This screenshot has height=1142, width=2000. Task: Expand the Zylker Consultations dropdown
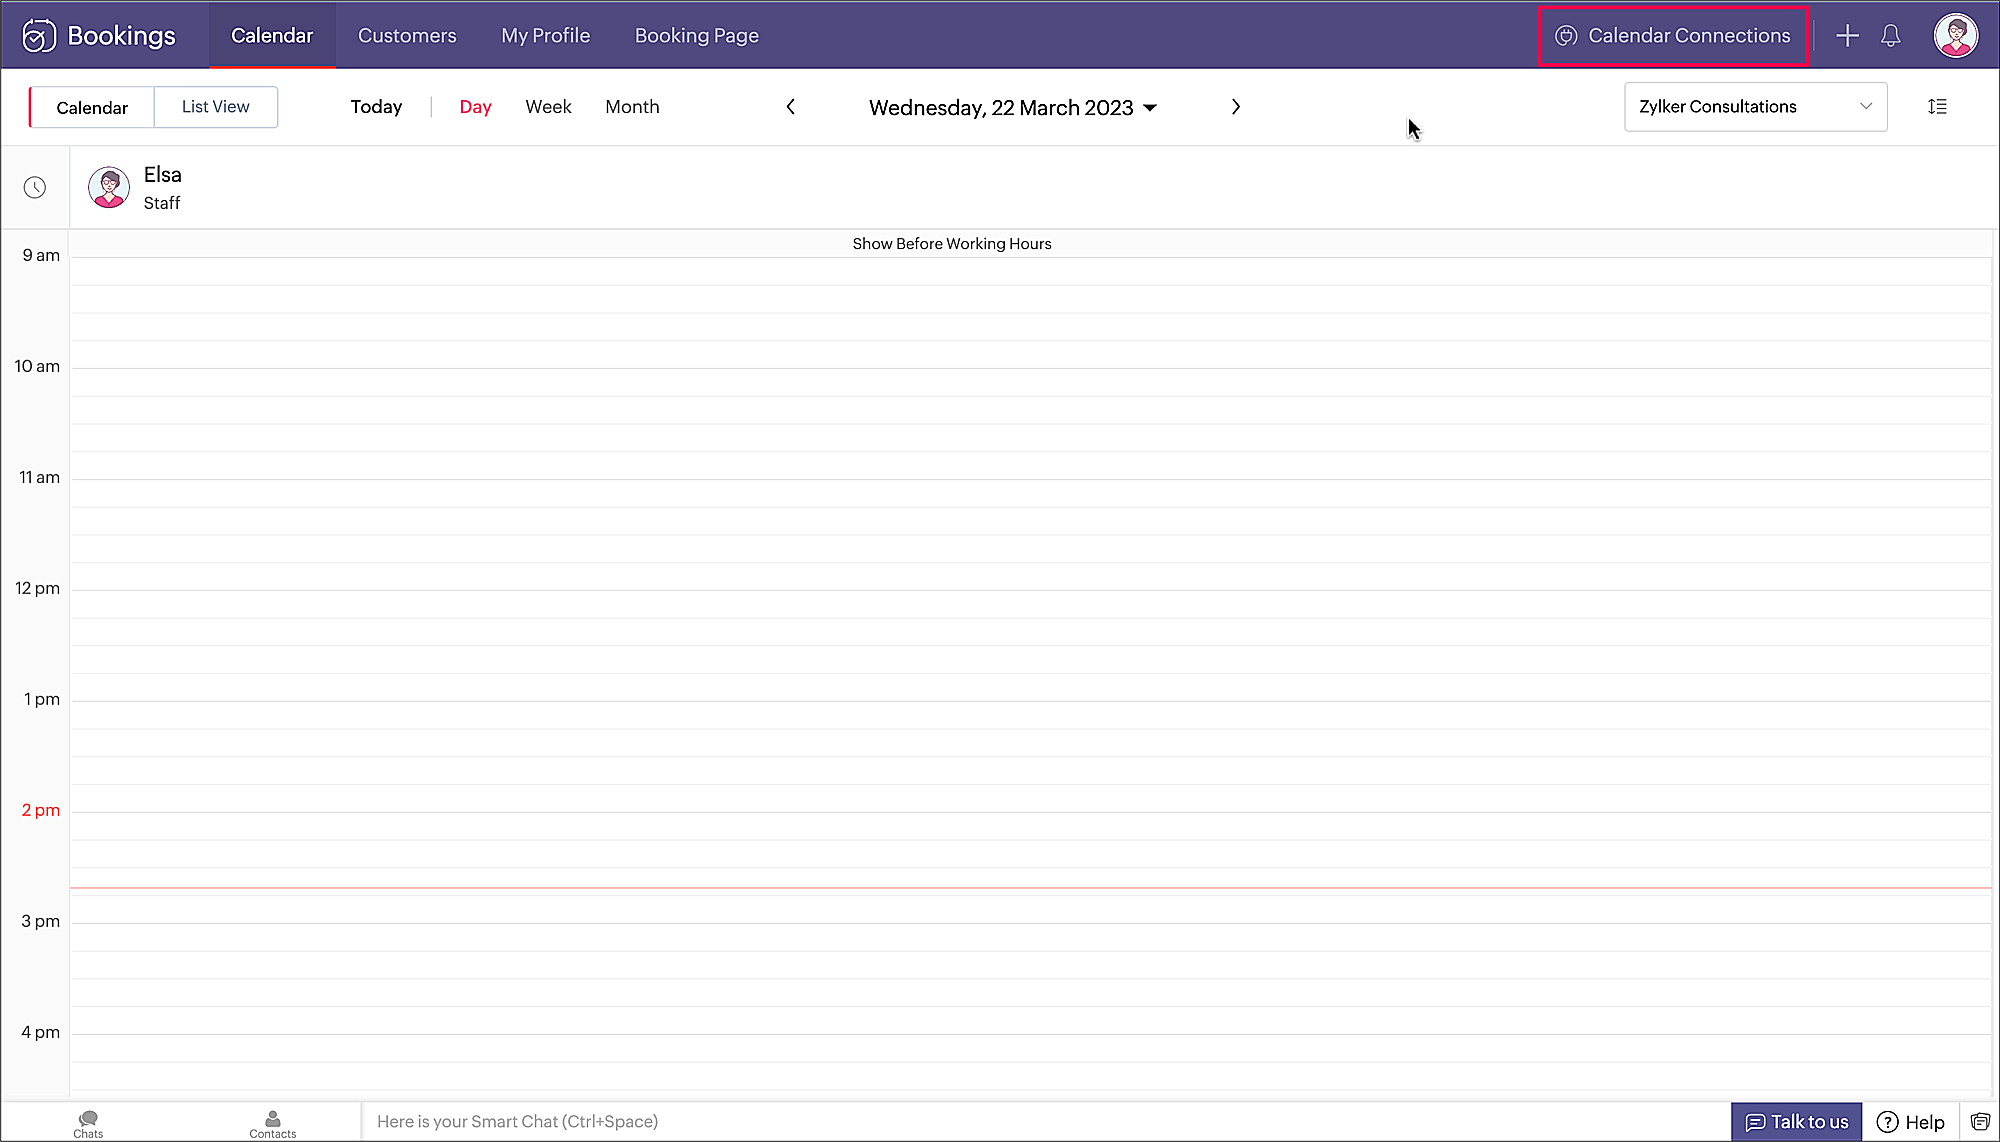pos(1755,107)
